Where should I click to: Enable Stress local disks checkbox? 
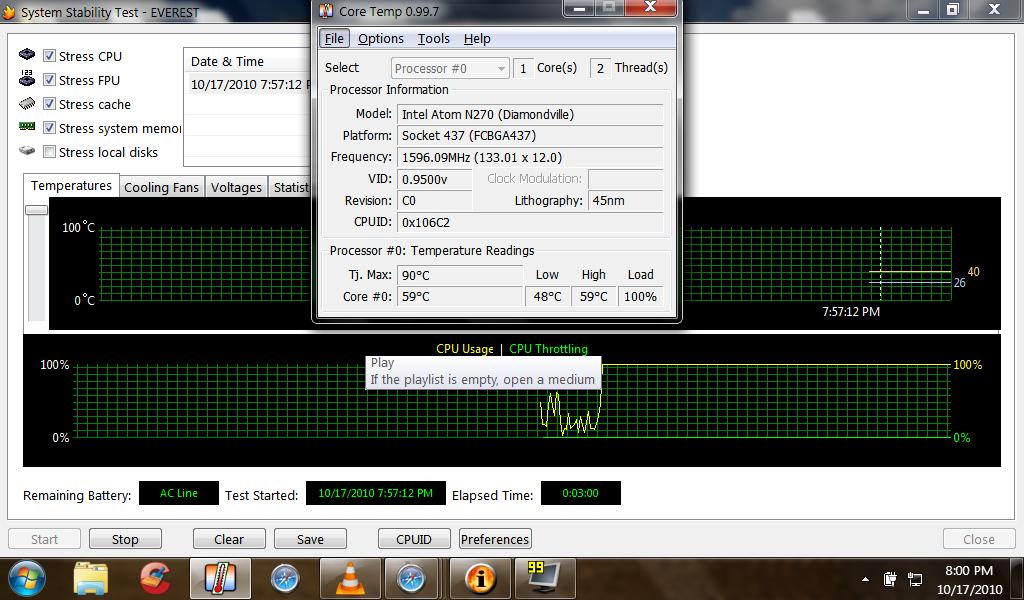coord(49,151)
